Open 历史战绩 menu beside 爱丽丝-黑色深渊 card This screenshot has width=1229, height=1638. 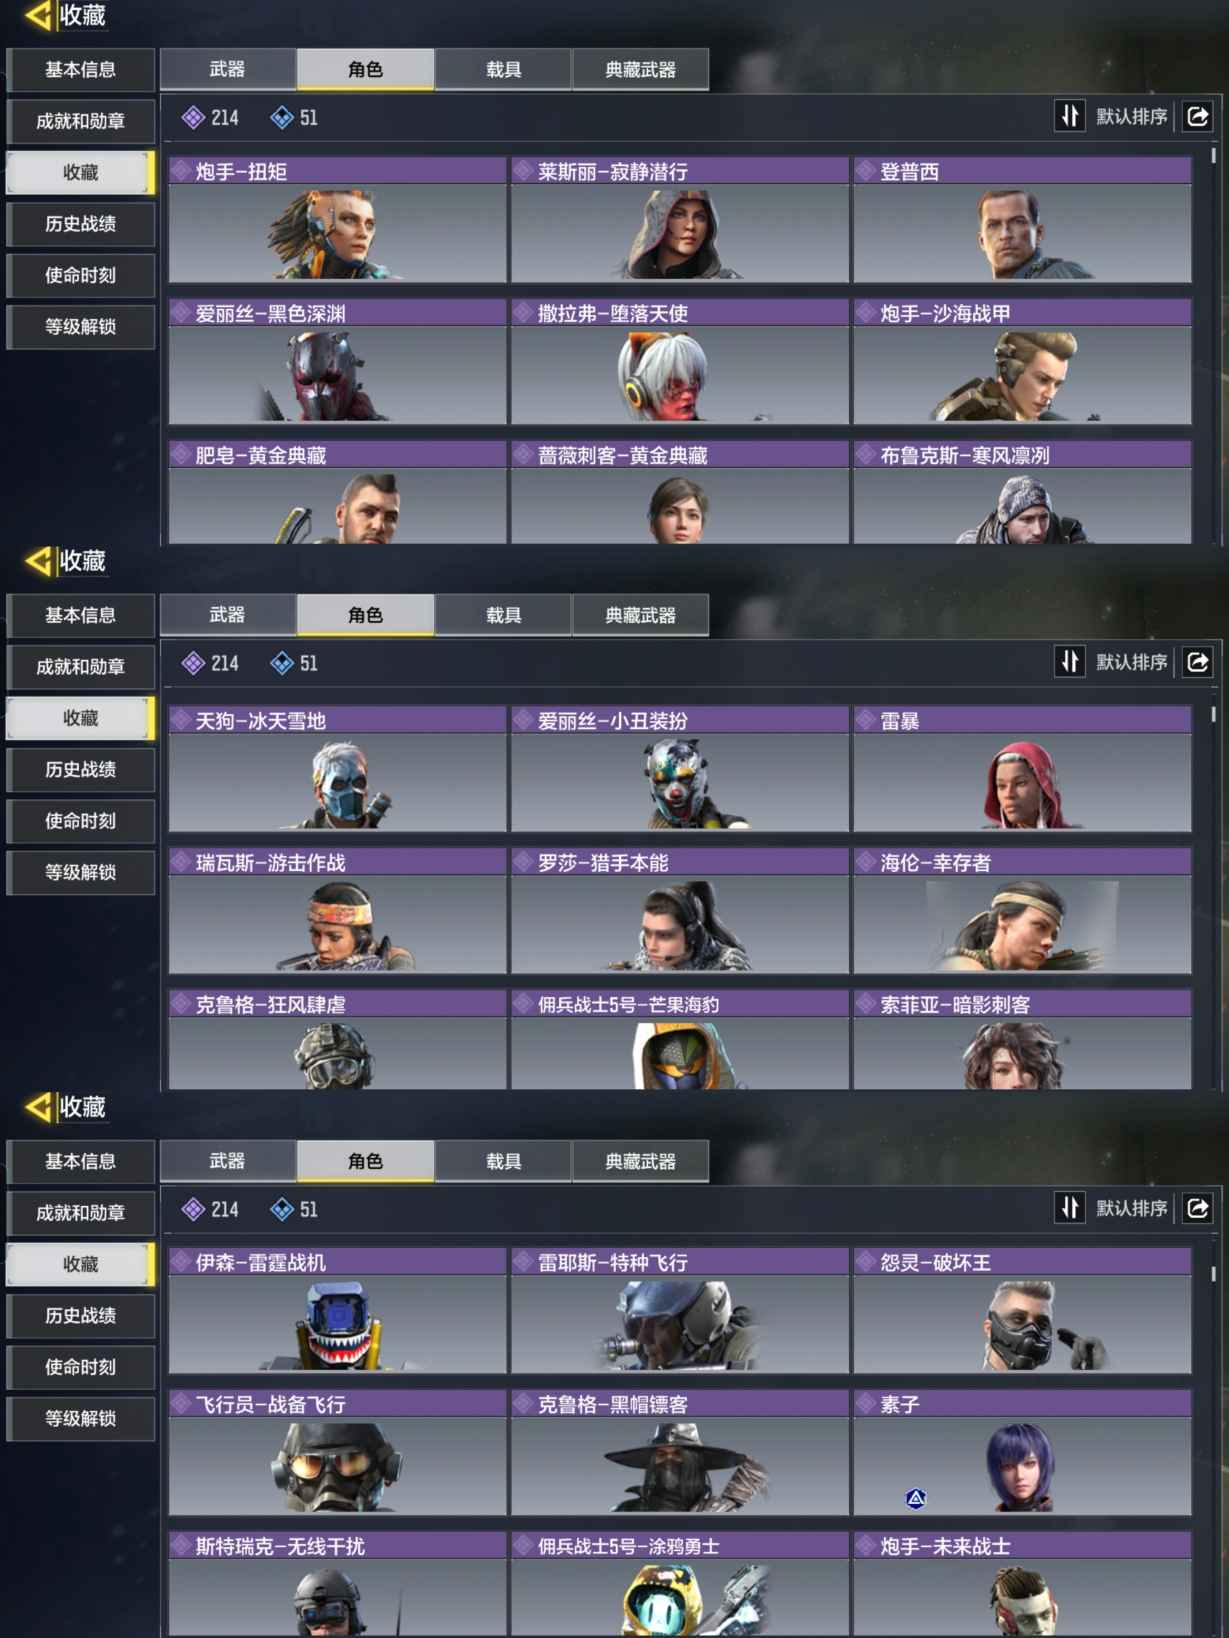[x=81, y=223]
